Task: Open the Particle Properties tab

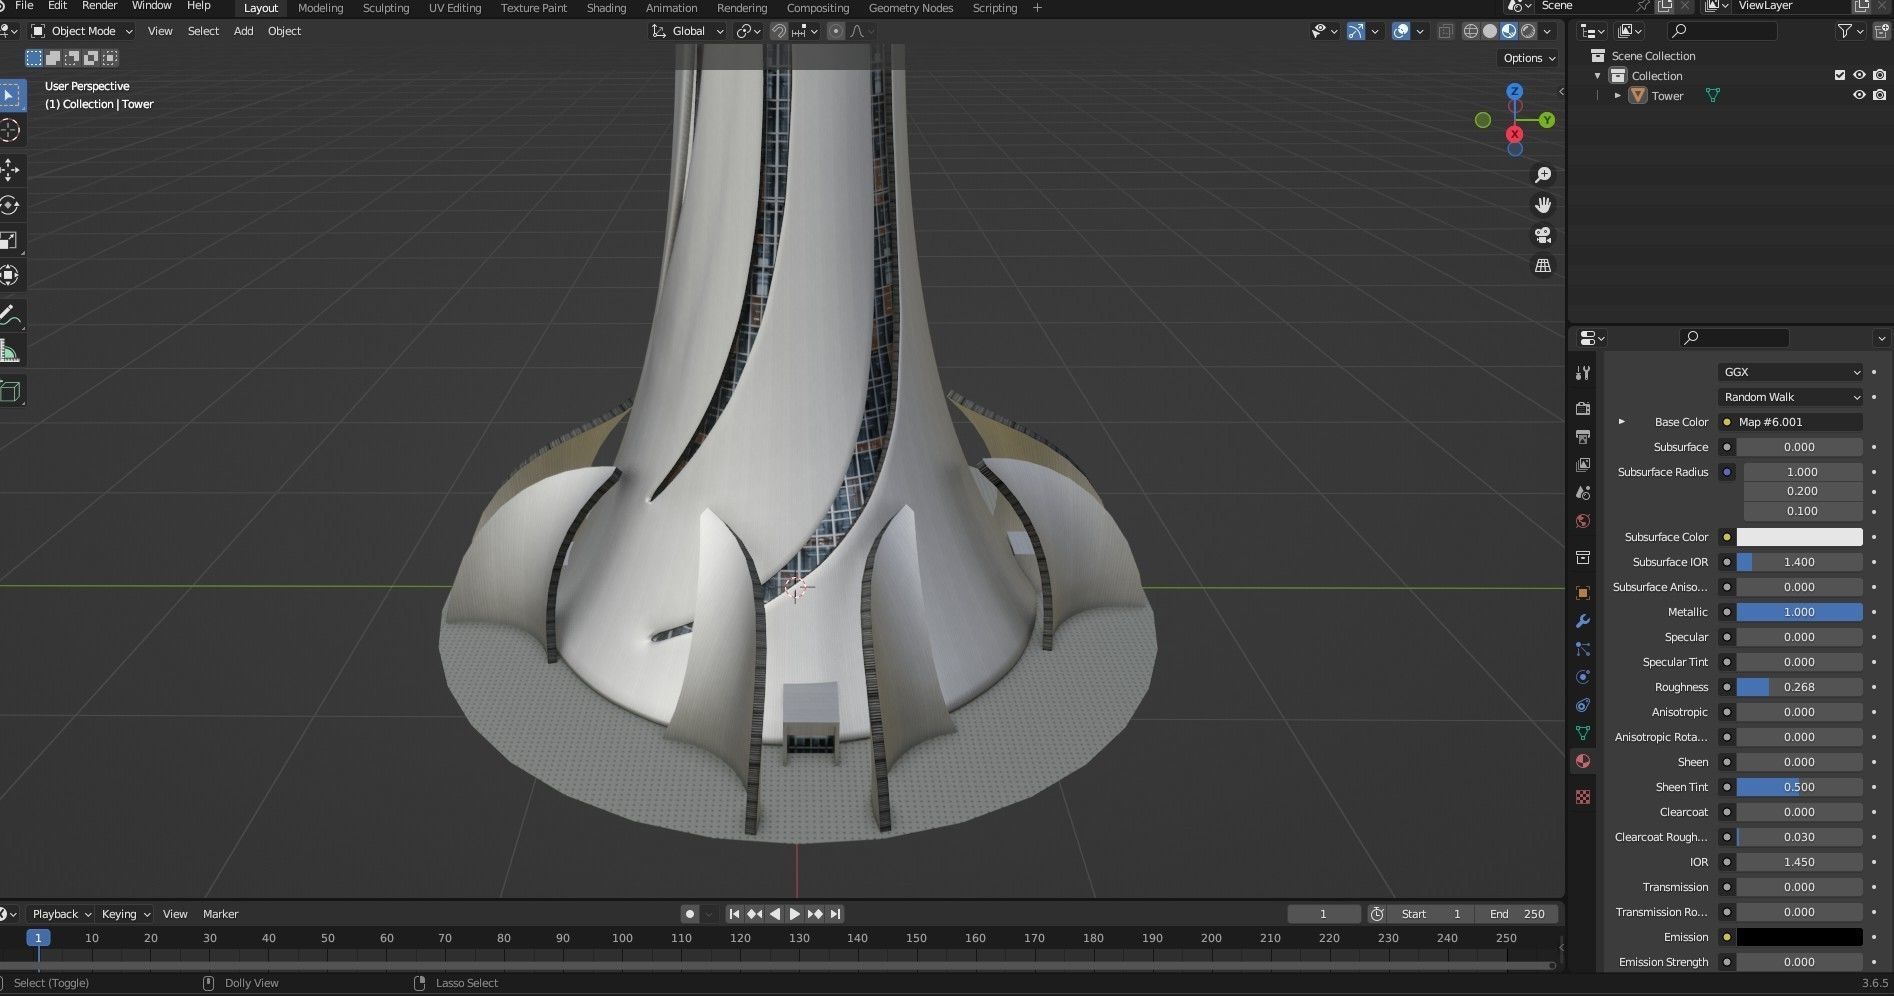Action: click(x=1583, y=650)
